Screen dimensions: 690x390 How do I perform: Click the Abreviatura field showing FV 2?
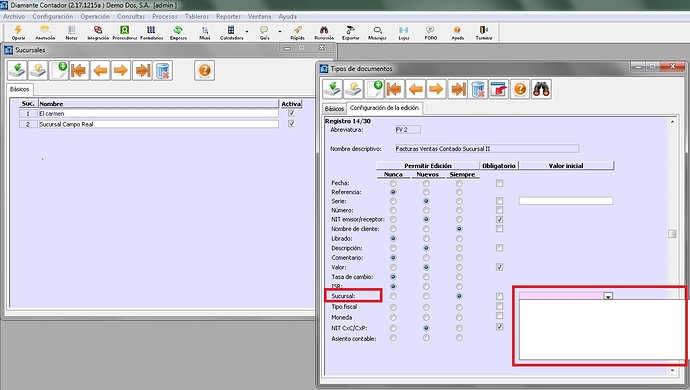(408, 129)
